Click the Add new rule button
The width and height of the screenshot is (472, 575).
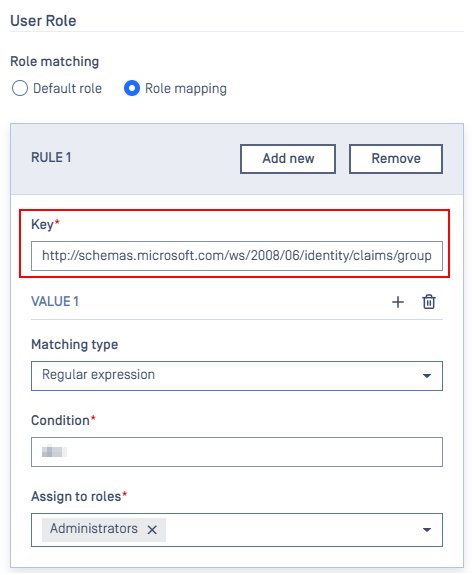click(x=288, y=159)
